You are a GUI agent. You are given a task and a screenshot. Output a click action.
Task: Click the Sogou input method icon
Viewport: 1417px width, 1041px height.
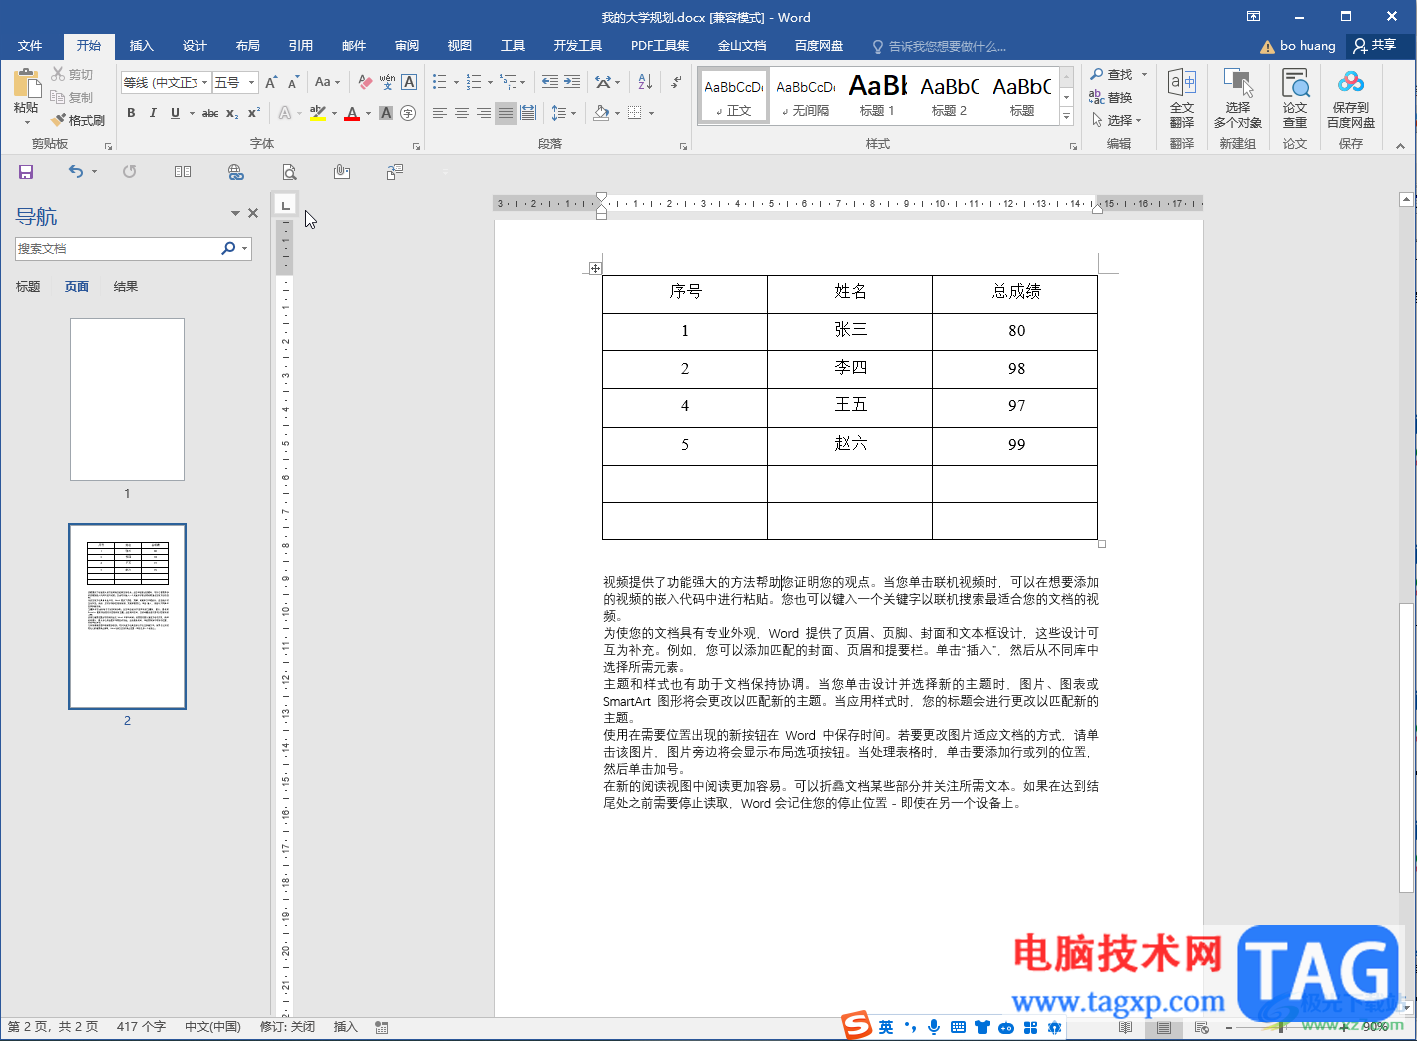pos(856,1026)
